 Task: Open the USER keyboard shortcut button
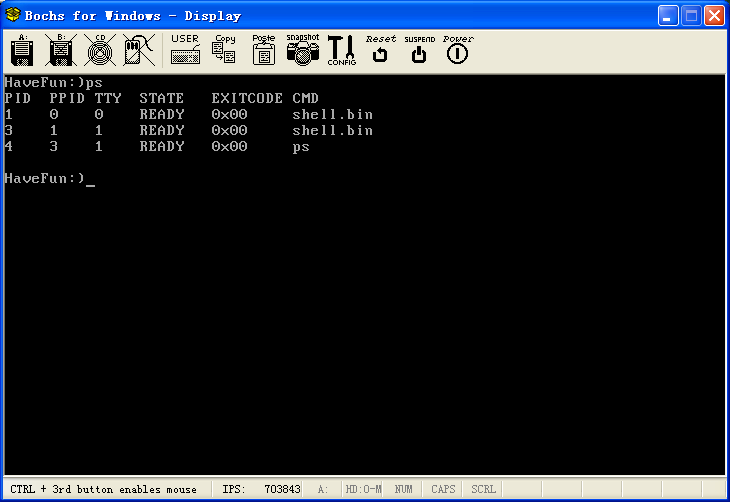[x=185, y=49]
